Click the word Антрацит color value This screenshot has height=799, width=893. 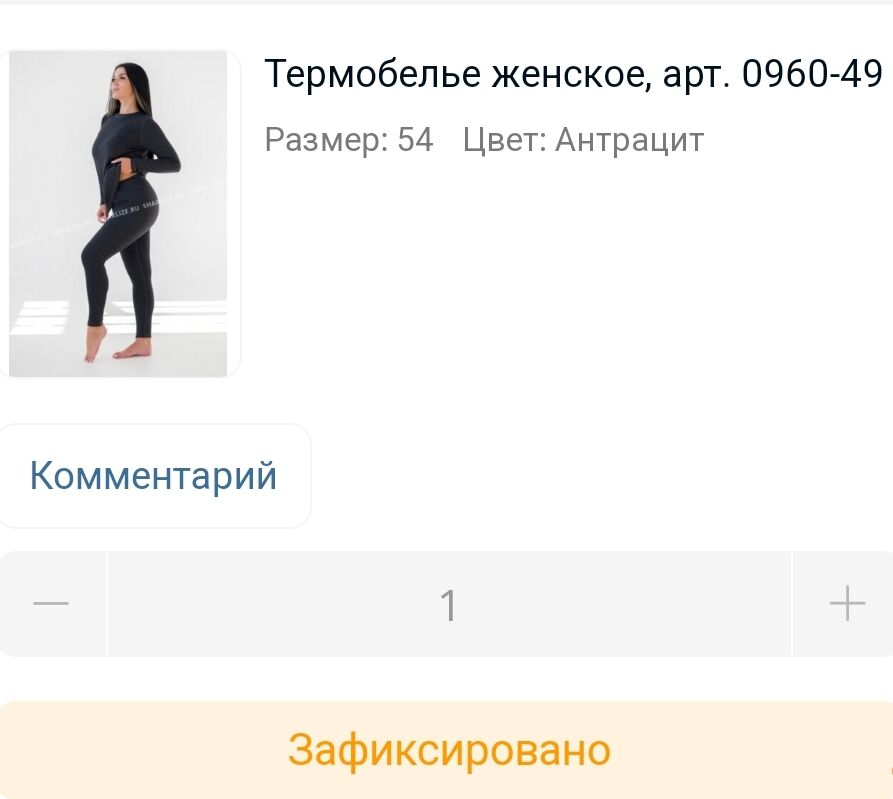tap(630, 140)
